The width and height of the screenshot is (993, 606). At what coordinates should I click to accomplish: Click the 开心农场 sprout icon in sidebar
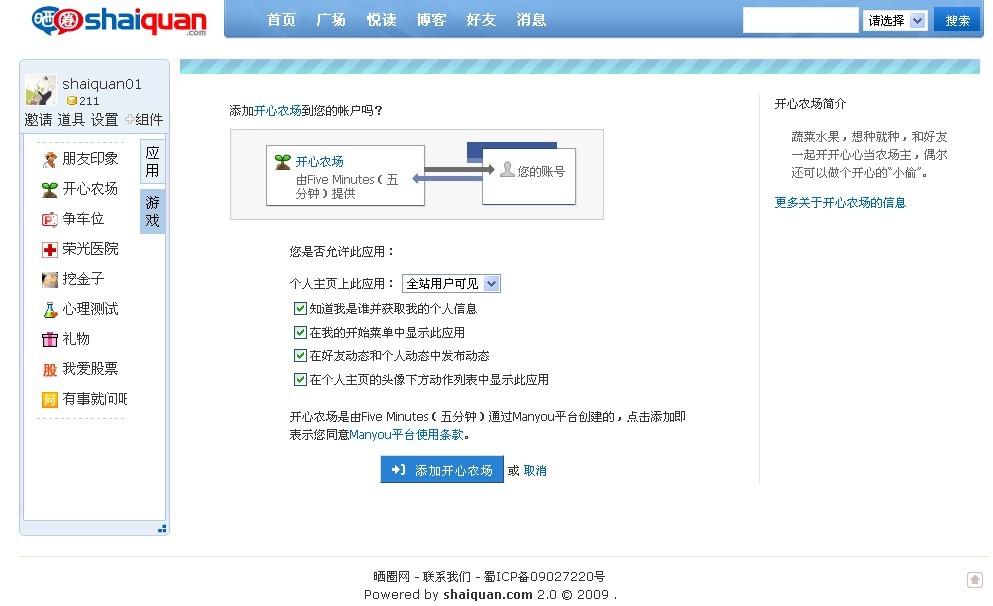click(49, 189)
